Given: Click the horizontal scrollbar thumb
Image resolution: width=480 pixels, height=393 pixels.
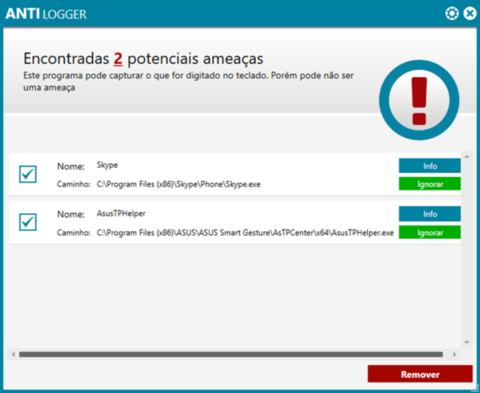Looking at the screenshot, I should pyautogui.click(x=231, y=354).
